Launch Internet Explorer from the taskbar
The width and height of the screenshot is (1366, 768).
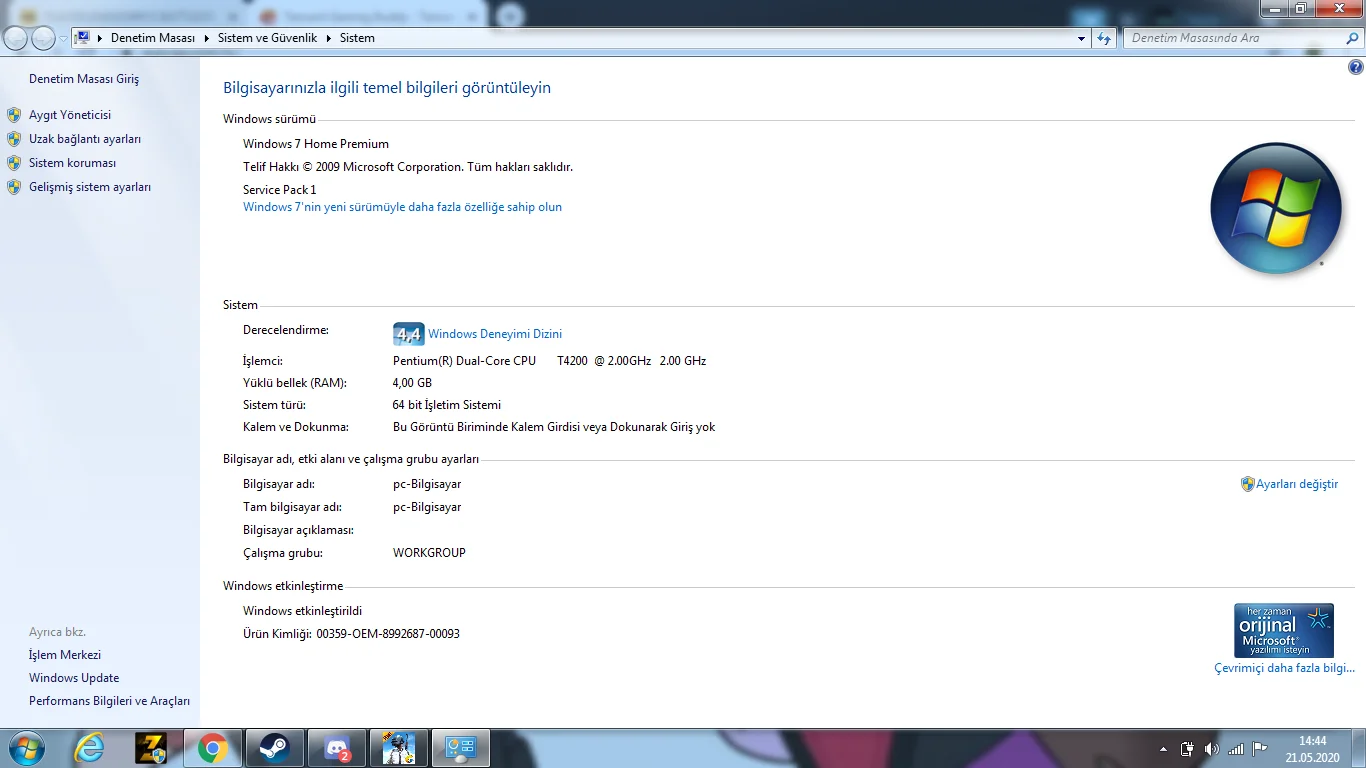(90, 748)
